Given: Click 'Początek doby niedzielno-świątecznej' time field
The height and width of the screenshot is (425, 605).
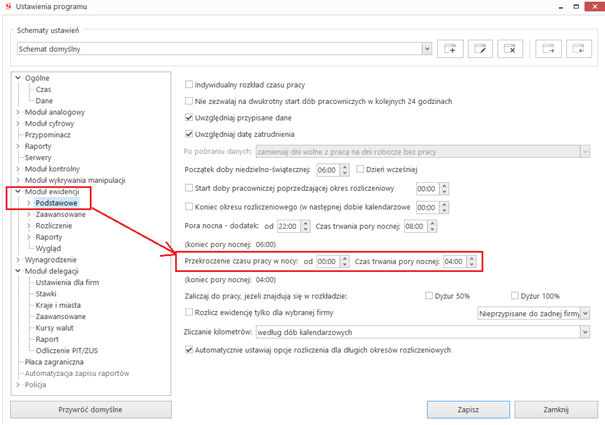Looking at the screenshot, I should [326, 170].
